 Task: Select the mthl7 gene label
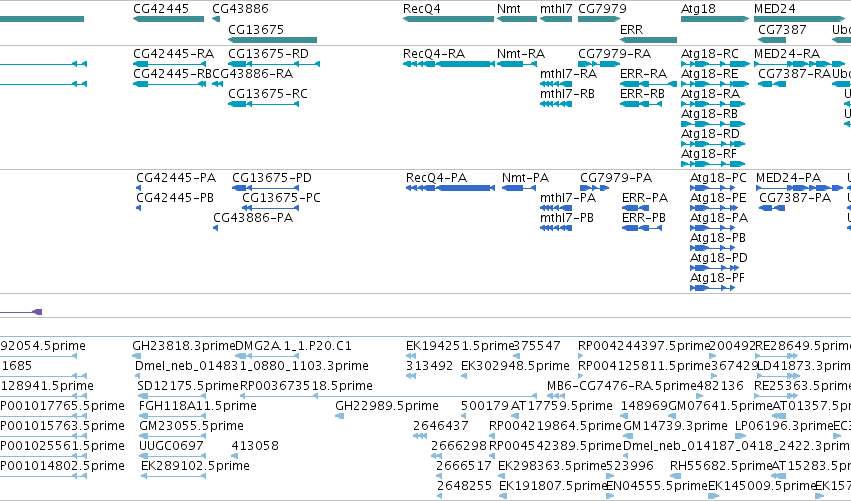coord(556,9)
